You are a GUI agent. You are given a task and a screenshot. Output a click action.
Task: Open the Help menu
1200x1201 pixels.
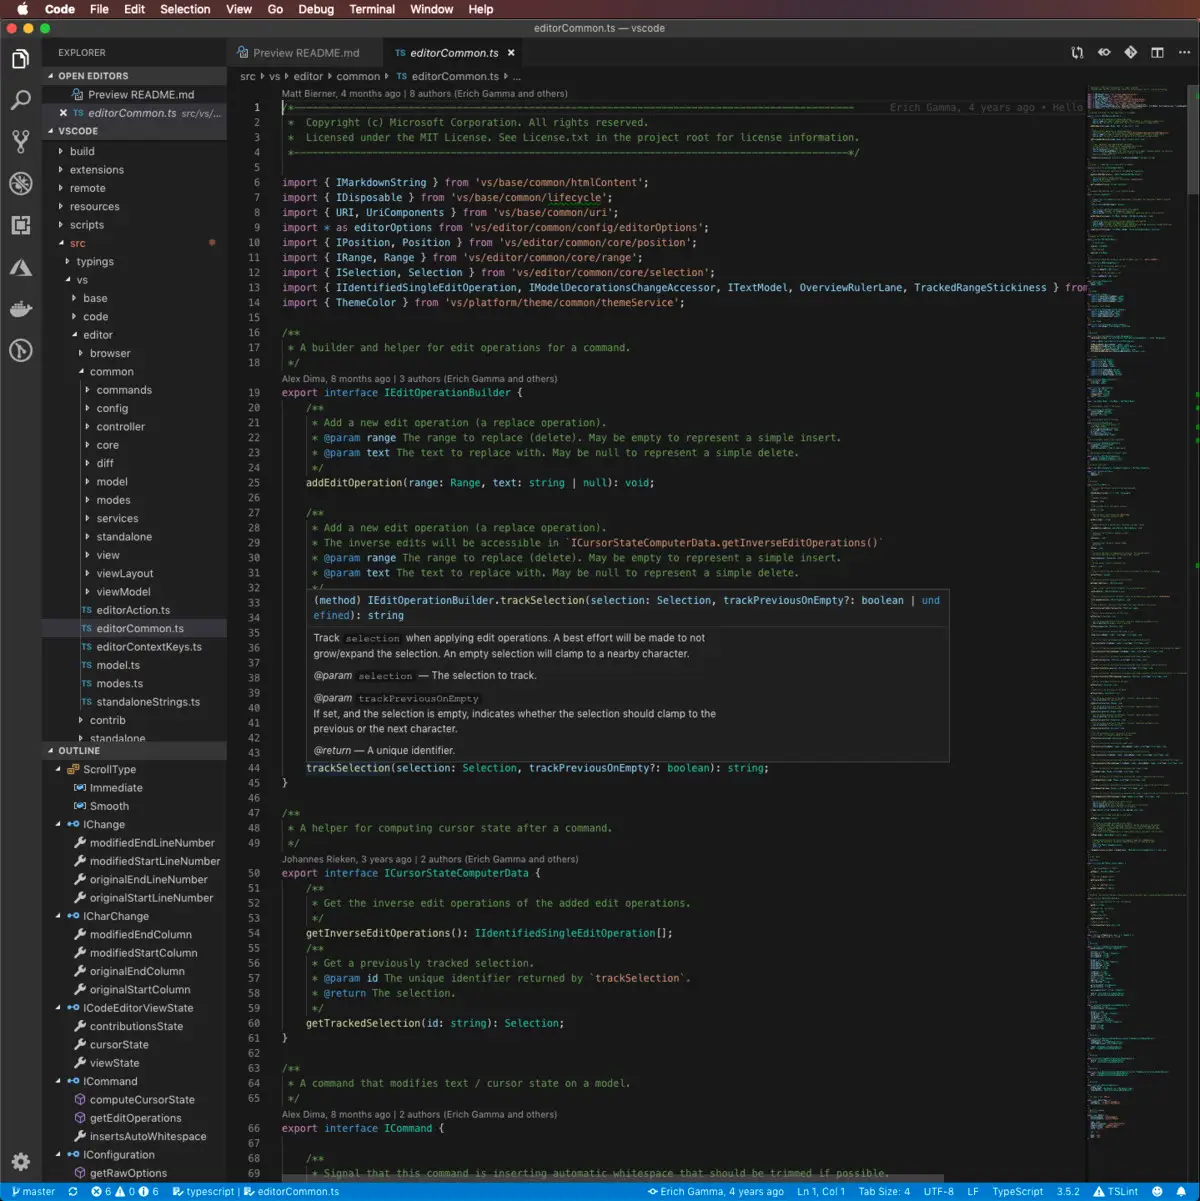point(481,9)
